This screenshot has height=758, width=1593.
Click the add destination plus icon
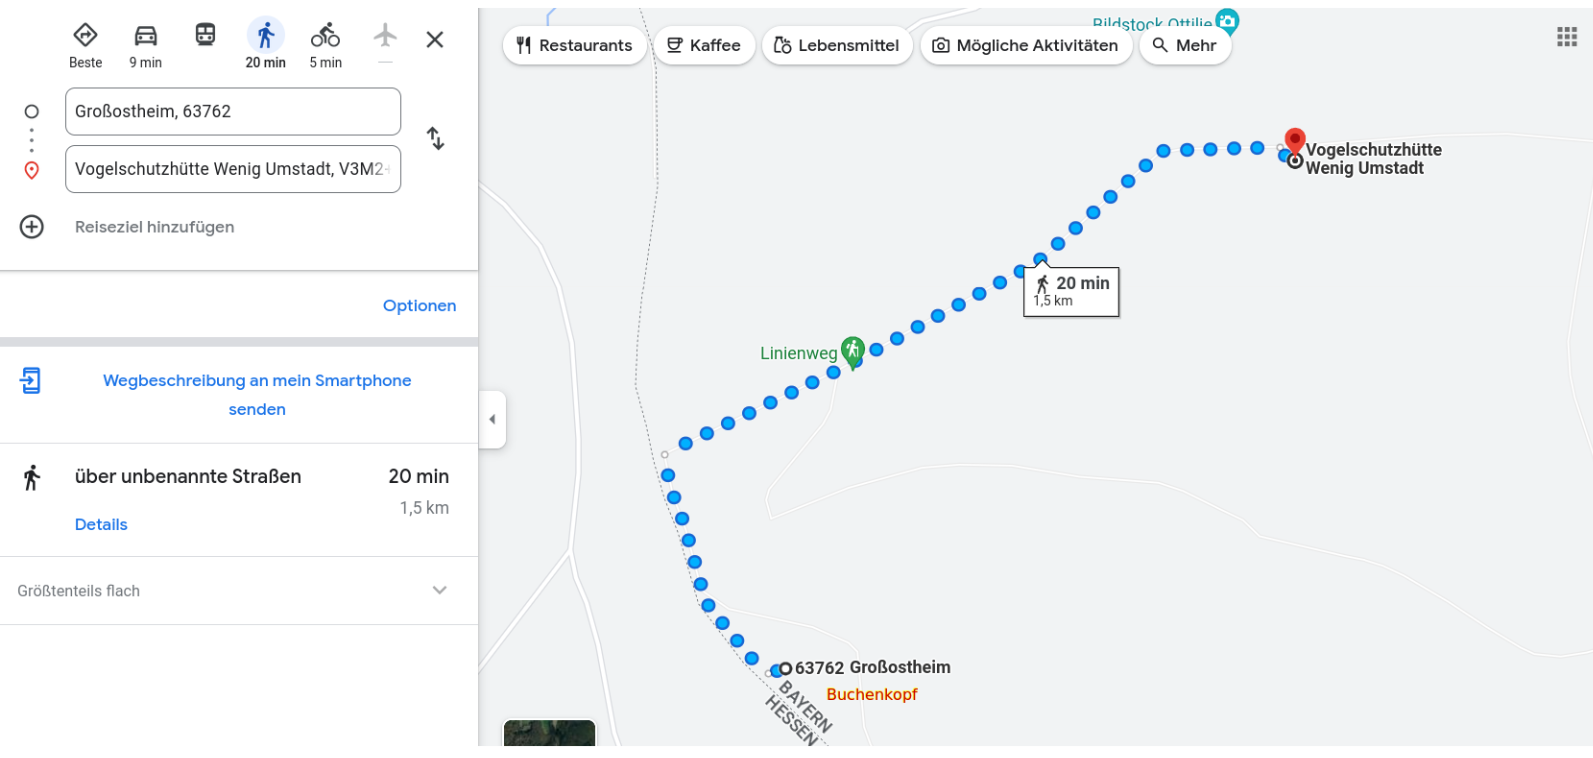pyautogui.click(x=32, y=227)
